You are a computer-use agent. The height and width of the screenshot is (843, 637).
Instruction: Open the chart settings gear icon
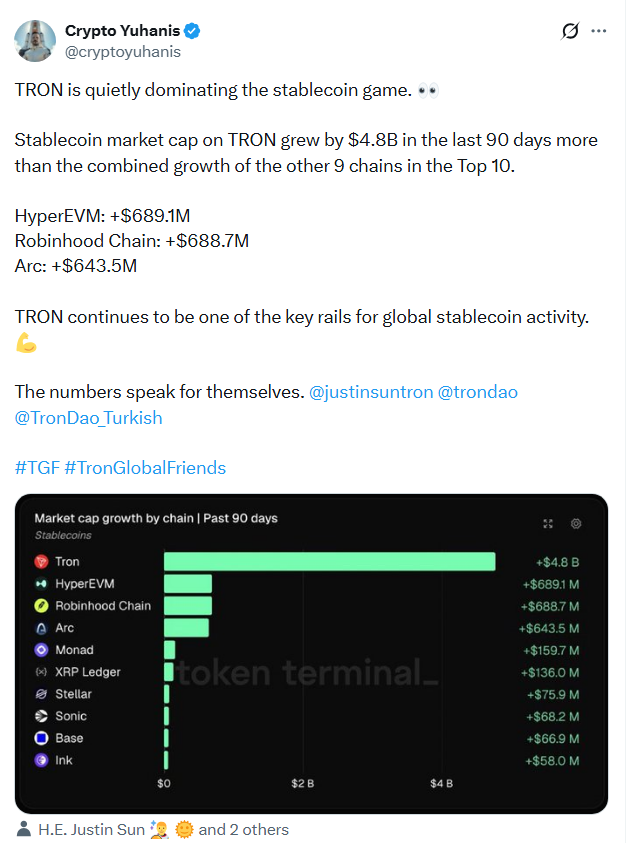pos(576,524)
